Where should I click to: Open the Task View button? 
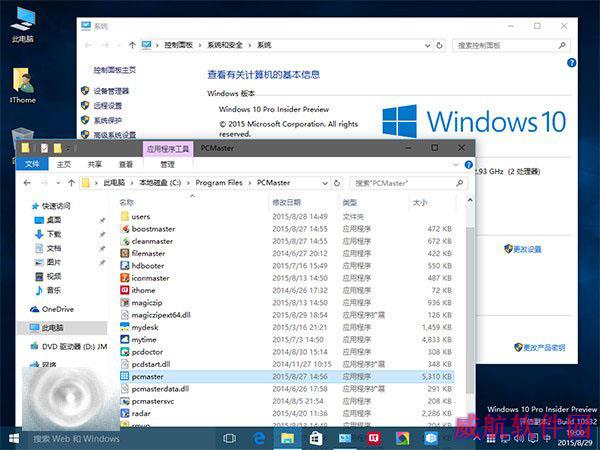[229, 439]
